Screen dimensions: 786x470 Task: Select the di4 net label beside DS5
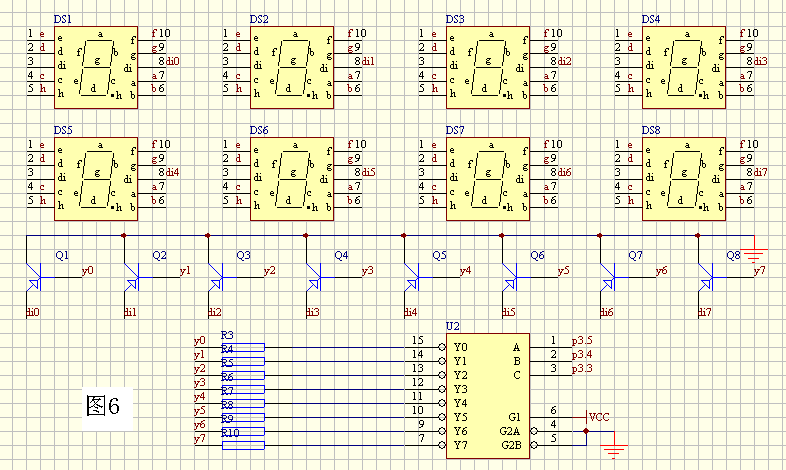click(x=172, y=172)
